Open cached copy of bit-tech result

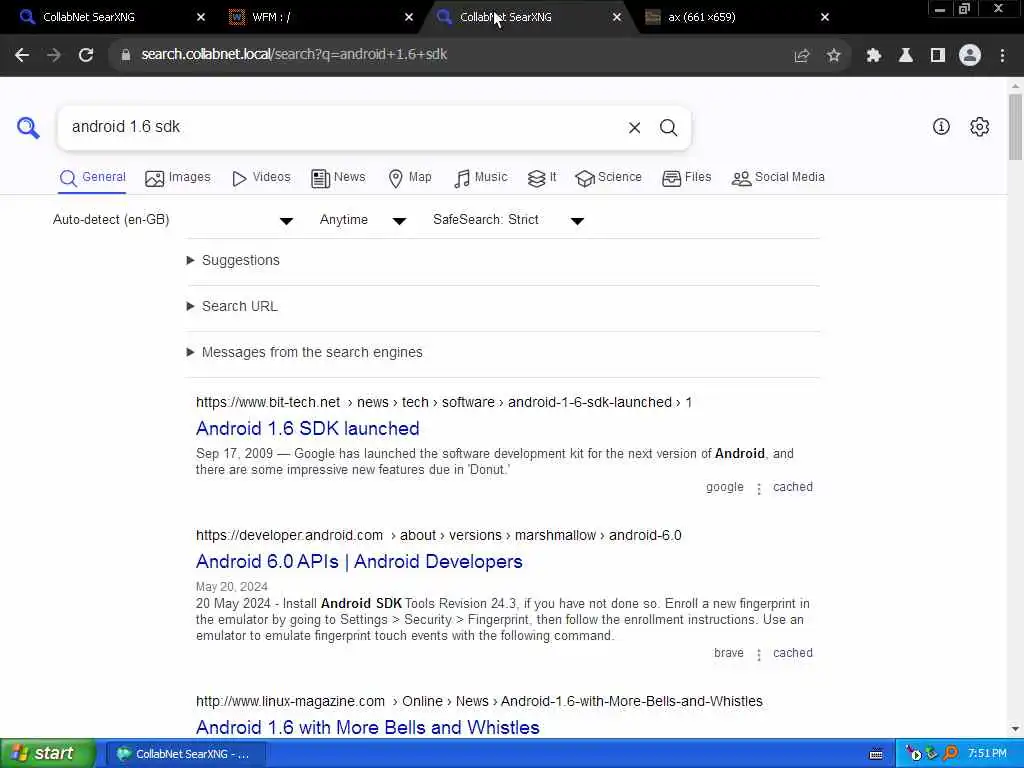tap(793, 487)
